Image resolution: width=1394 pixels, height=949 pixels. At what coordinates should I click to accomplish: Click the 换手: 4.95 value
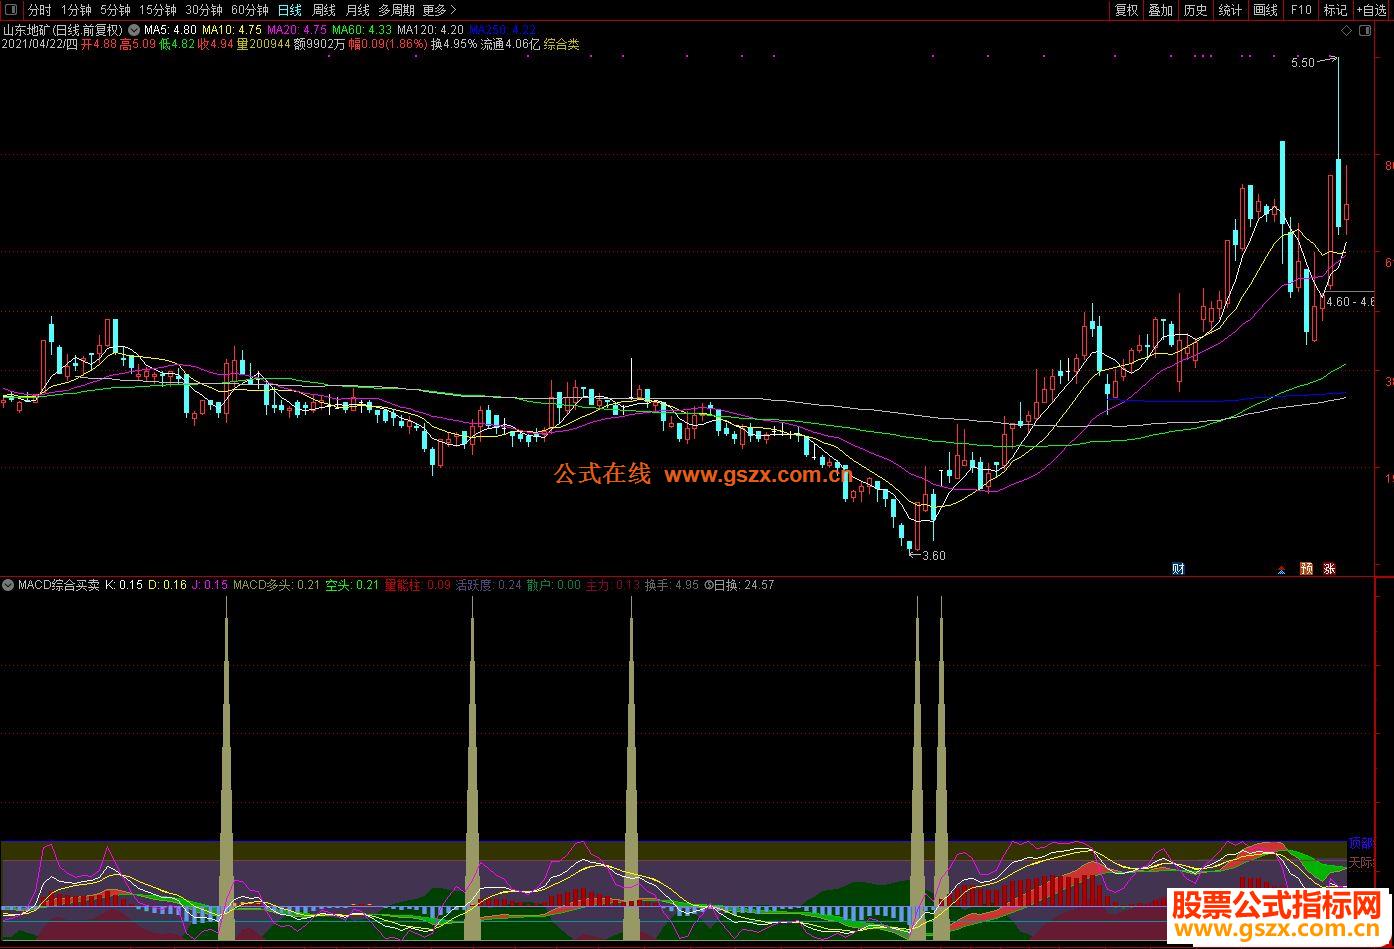point(671,585)
